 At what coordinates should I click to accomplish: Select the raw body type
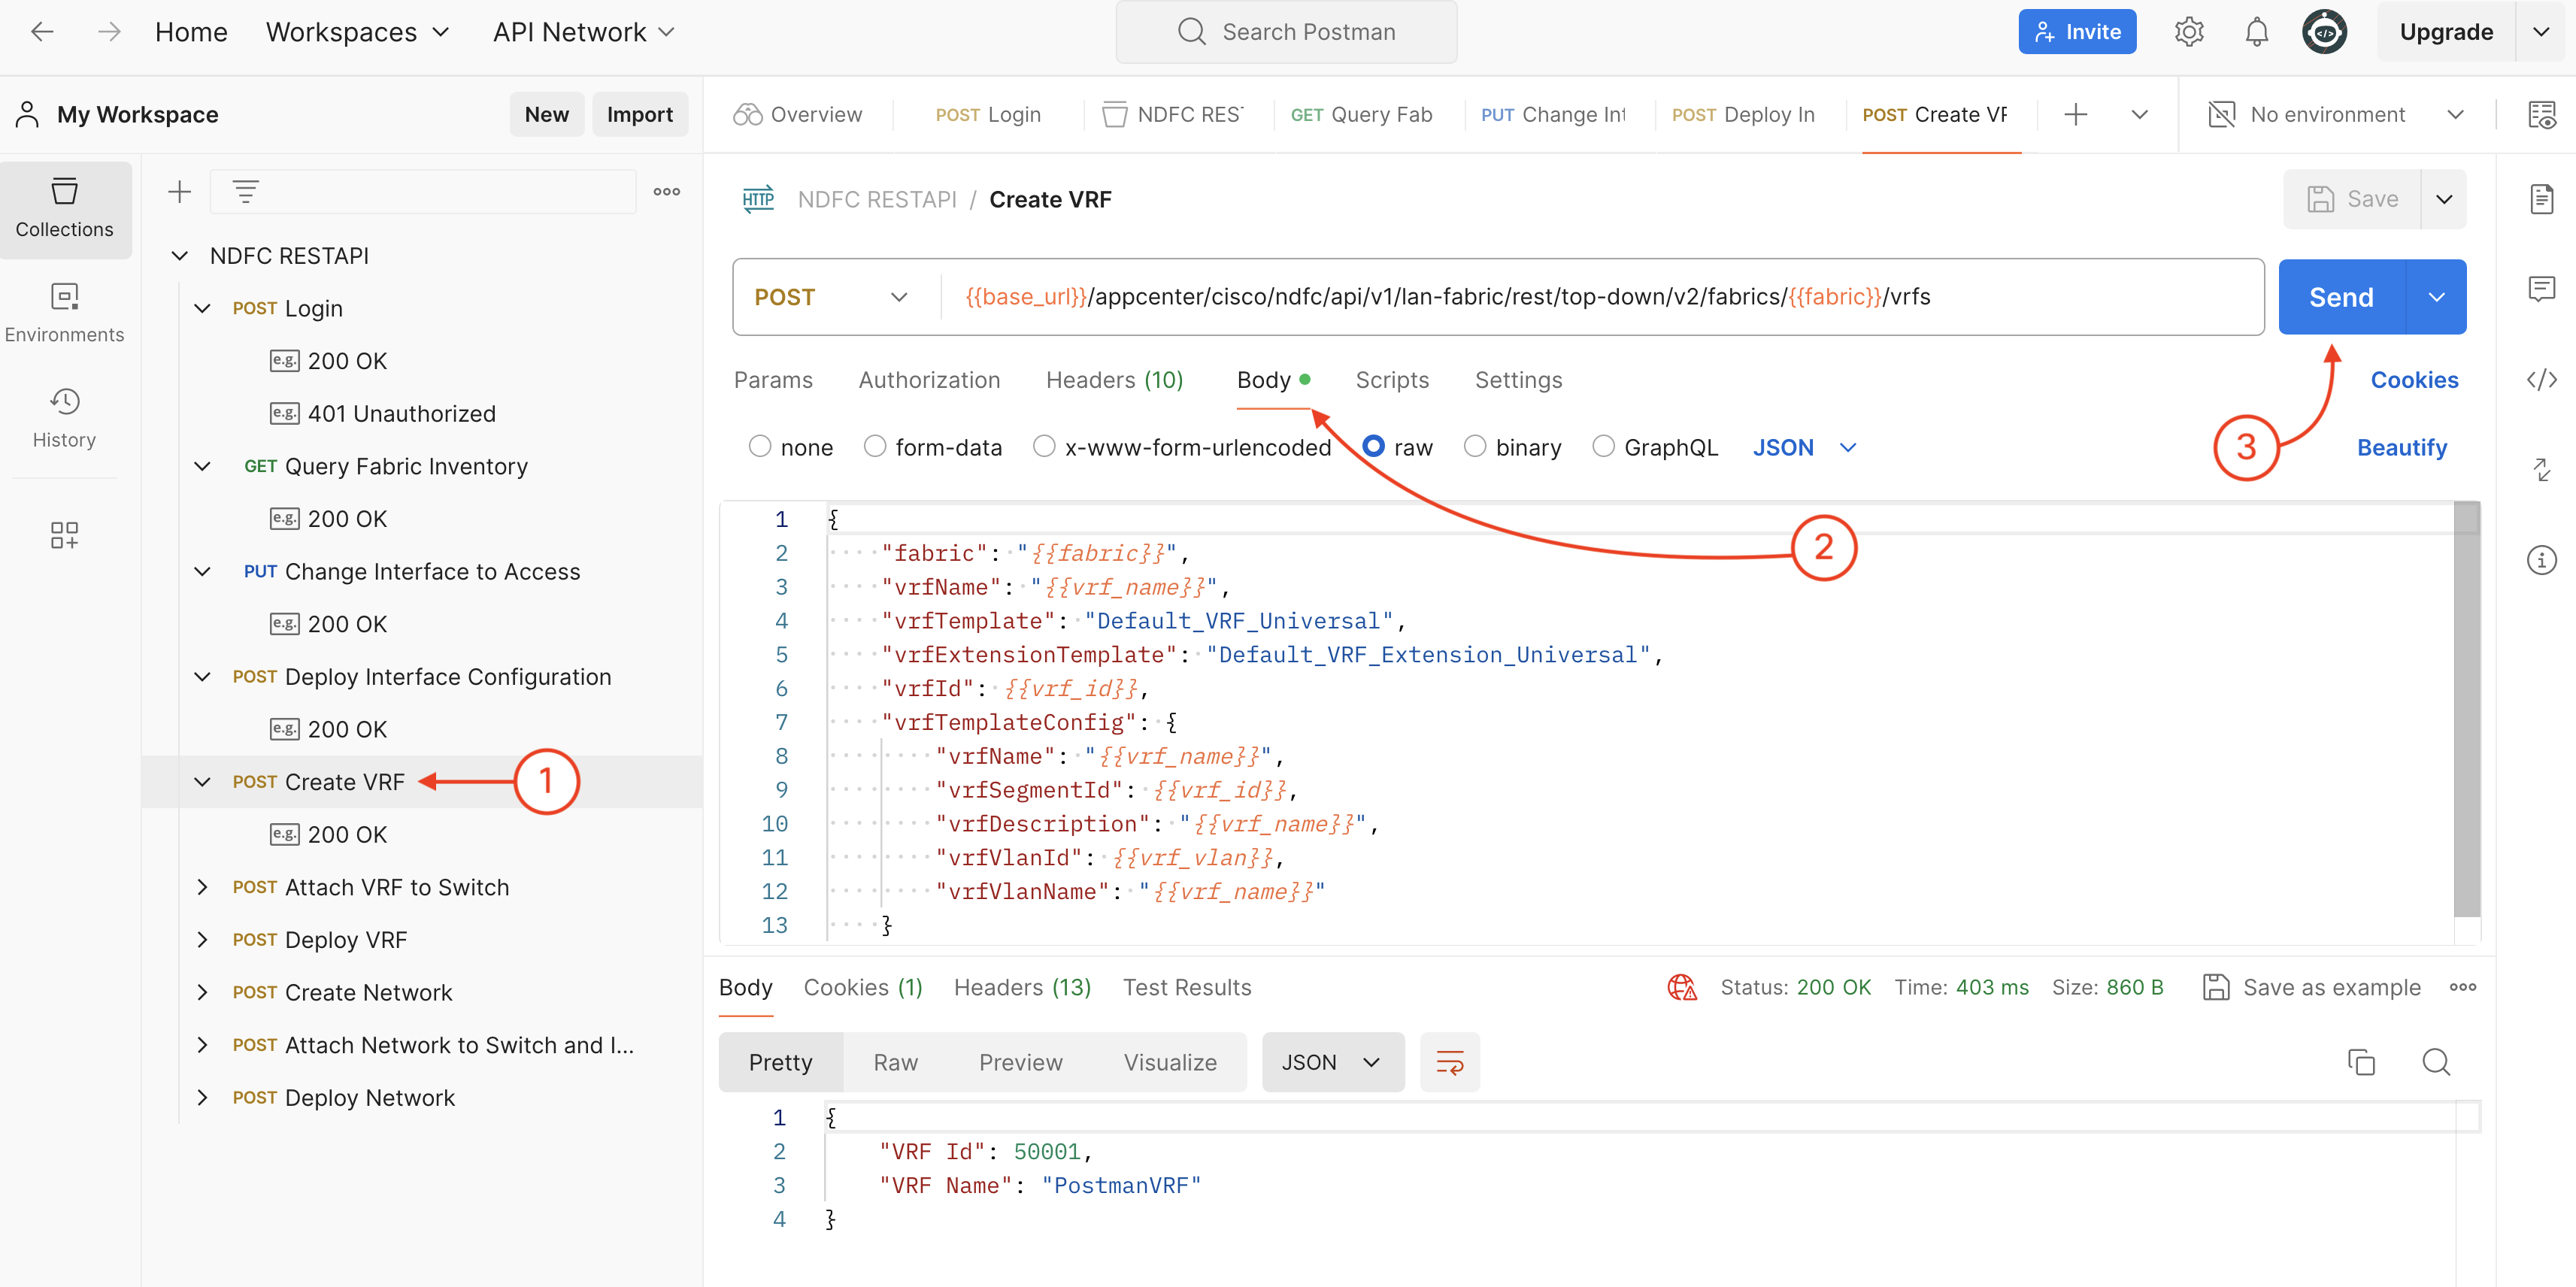(1374, 447)
